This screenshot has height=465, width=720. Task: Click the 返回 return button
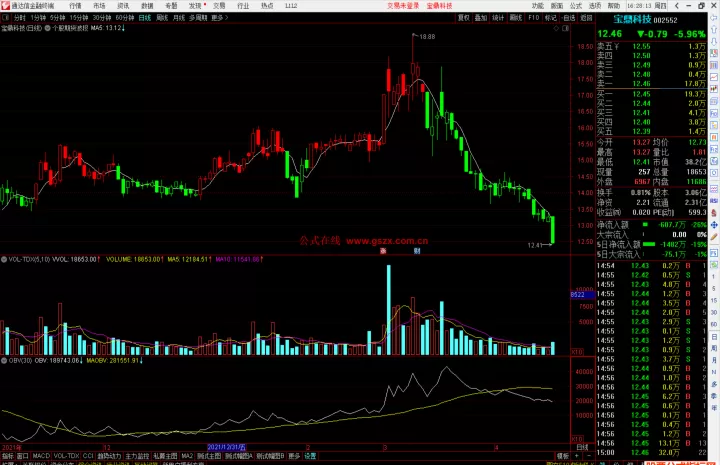click(586, 17)
